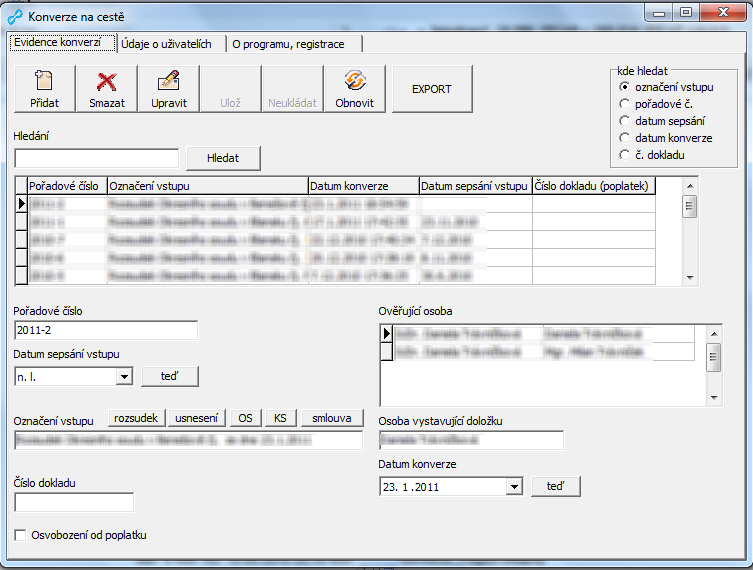
Task: Sort by 'Datum konverze' column header
Action: (362, 186)
